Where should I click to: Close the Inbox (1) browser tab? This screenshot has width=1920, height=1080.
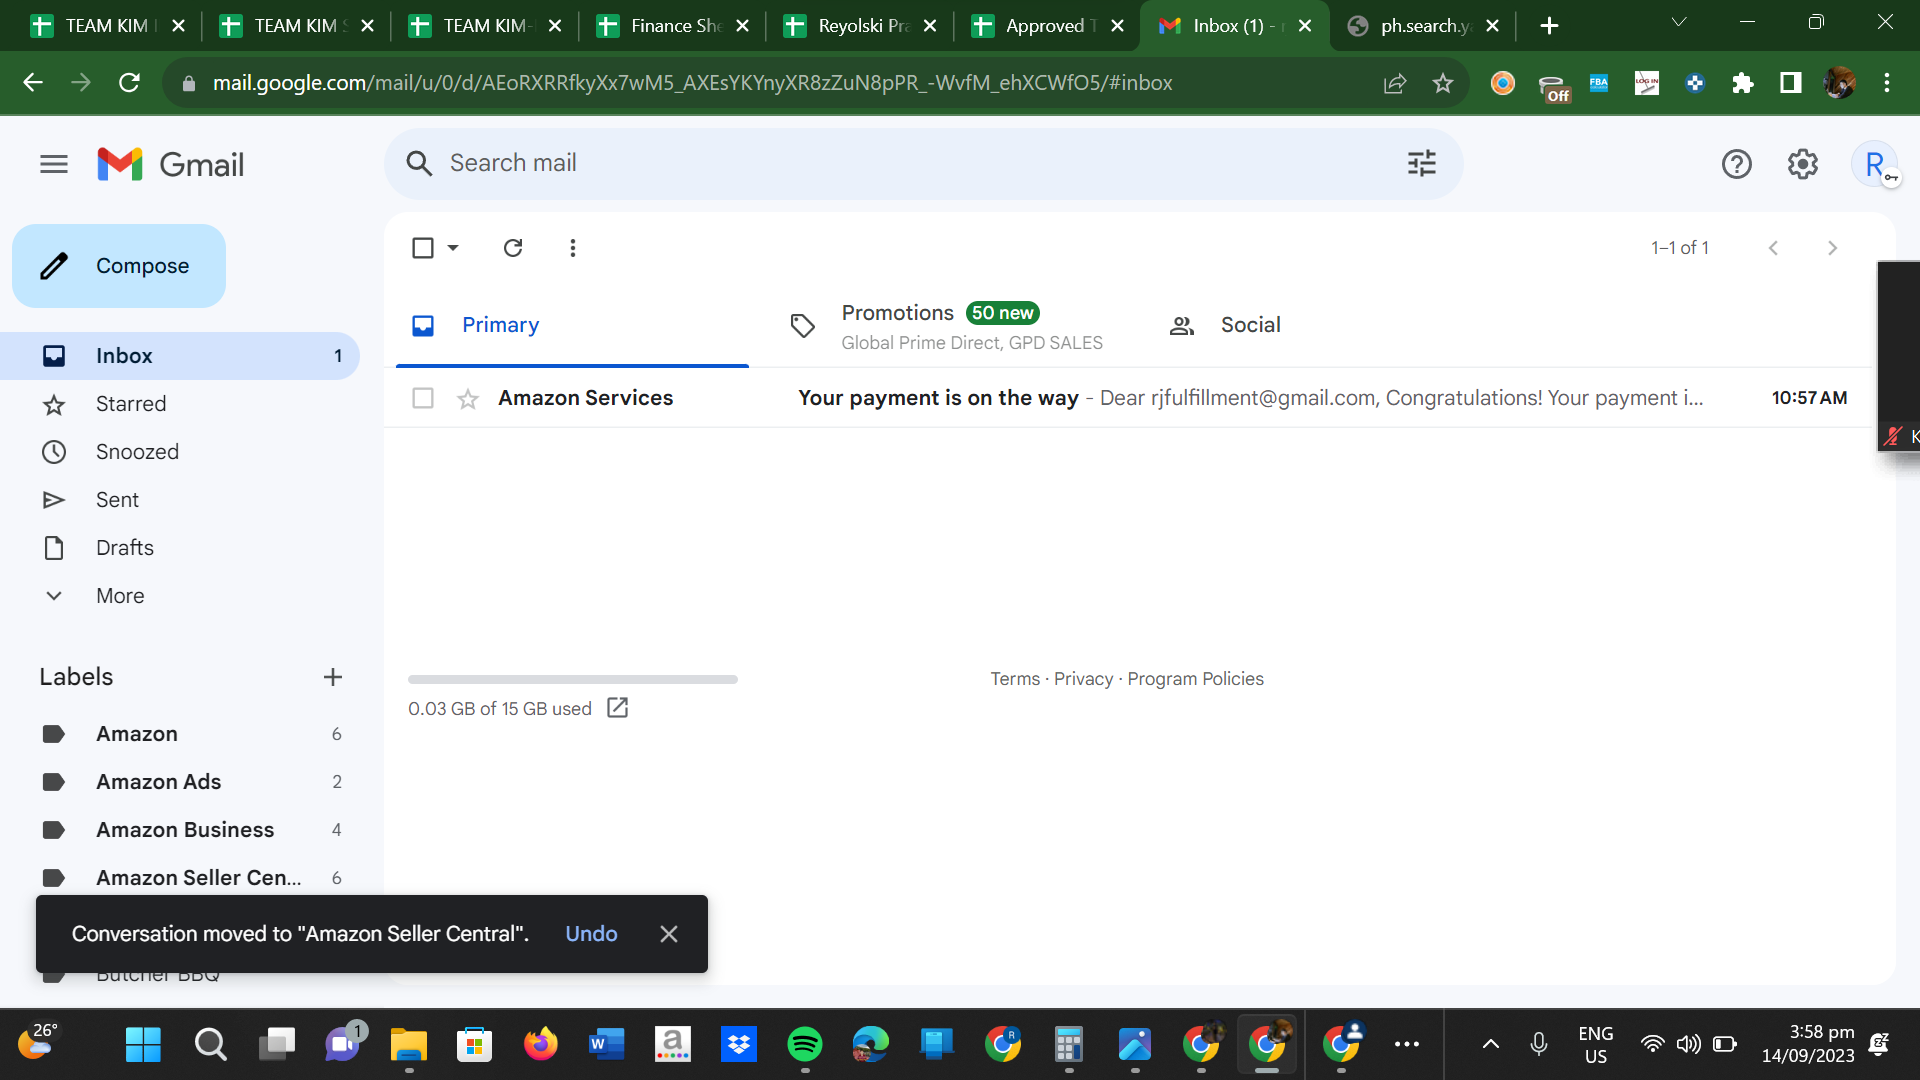1305,26
